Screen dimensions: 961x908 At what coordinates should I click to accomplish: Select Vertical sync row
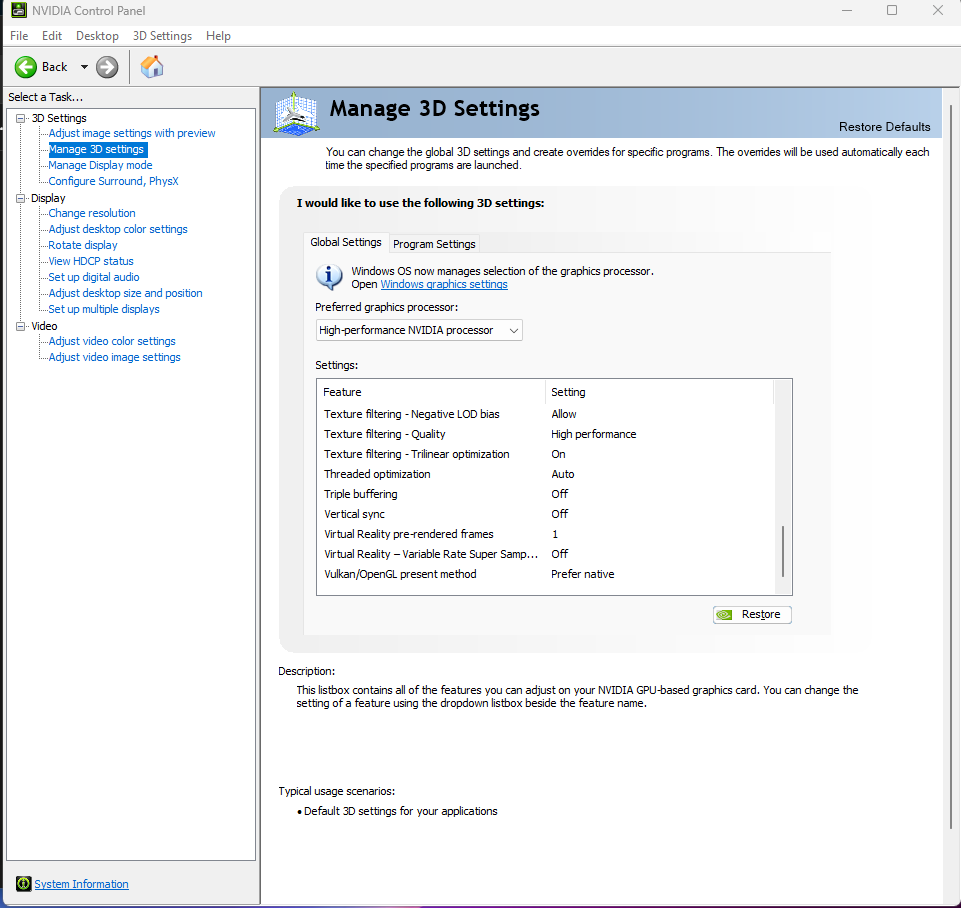(x=545, y=513)
